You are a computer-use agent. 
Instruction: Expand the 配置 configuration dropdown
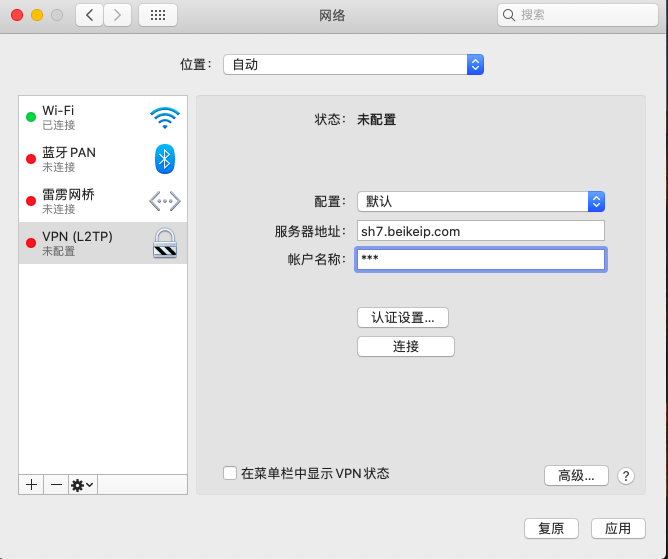click(x=480, y=201)
